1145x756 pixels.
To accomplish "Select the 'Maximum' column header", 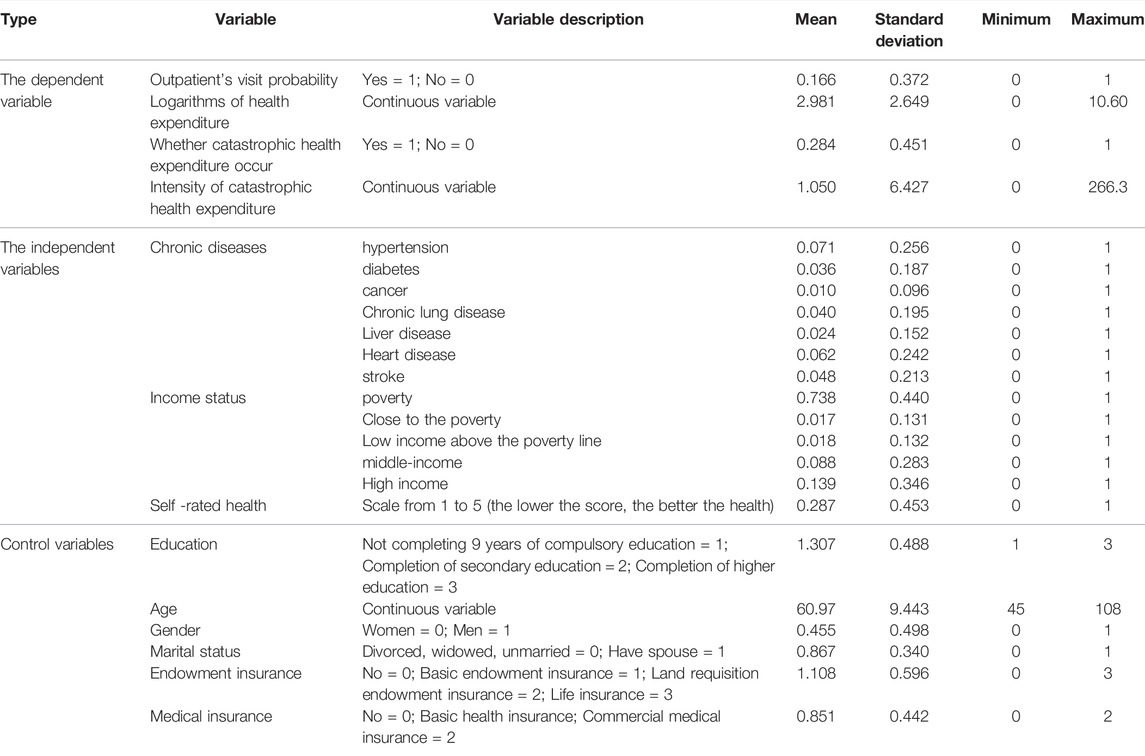I will pyautogui.click(x=1108, y=20).
